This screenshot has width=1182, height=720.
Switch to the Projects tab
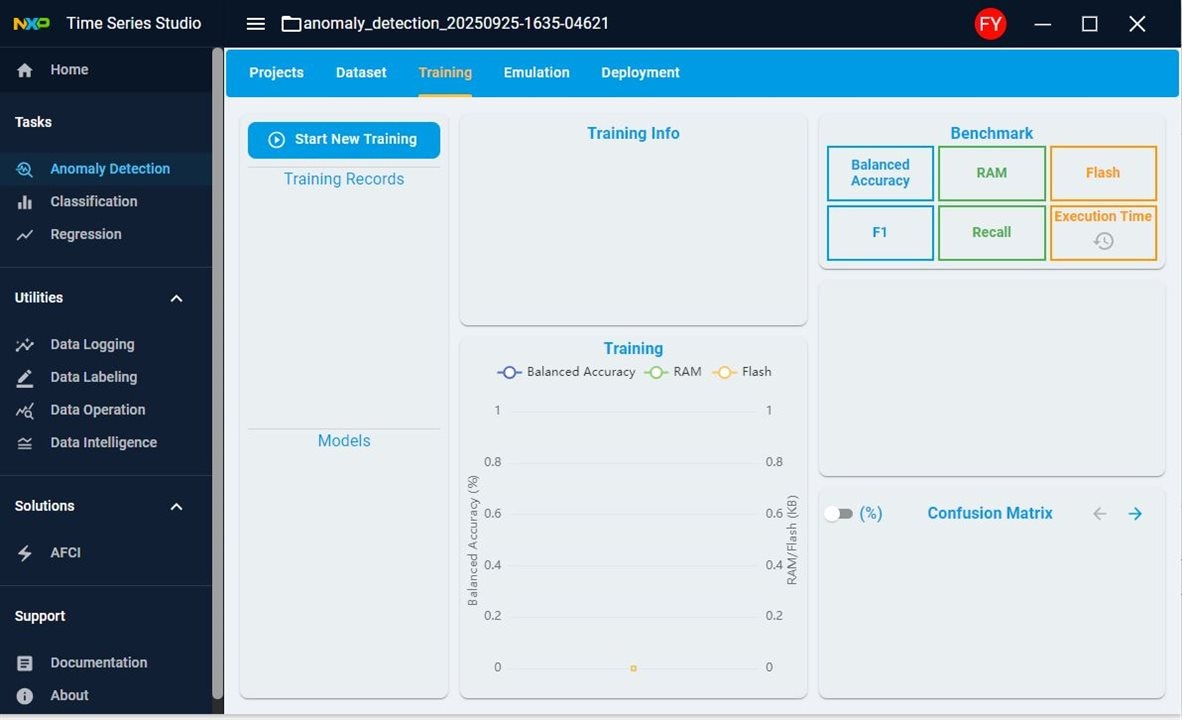point(277,72)
